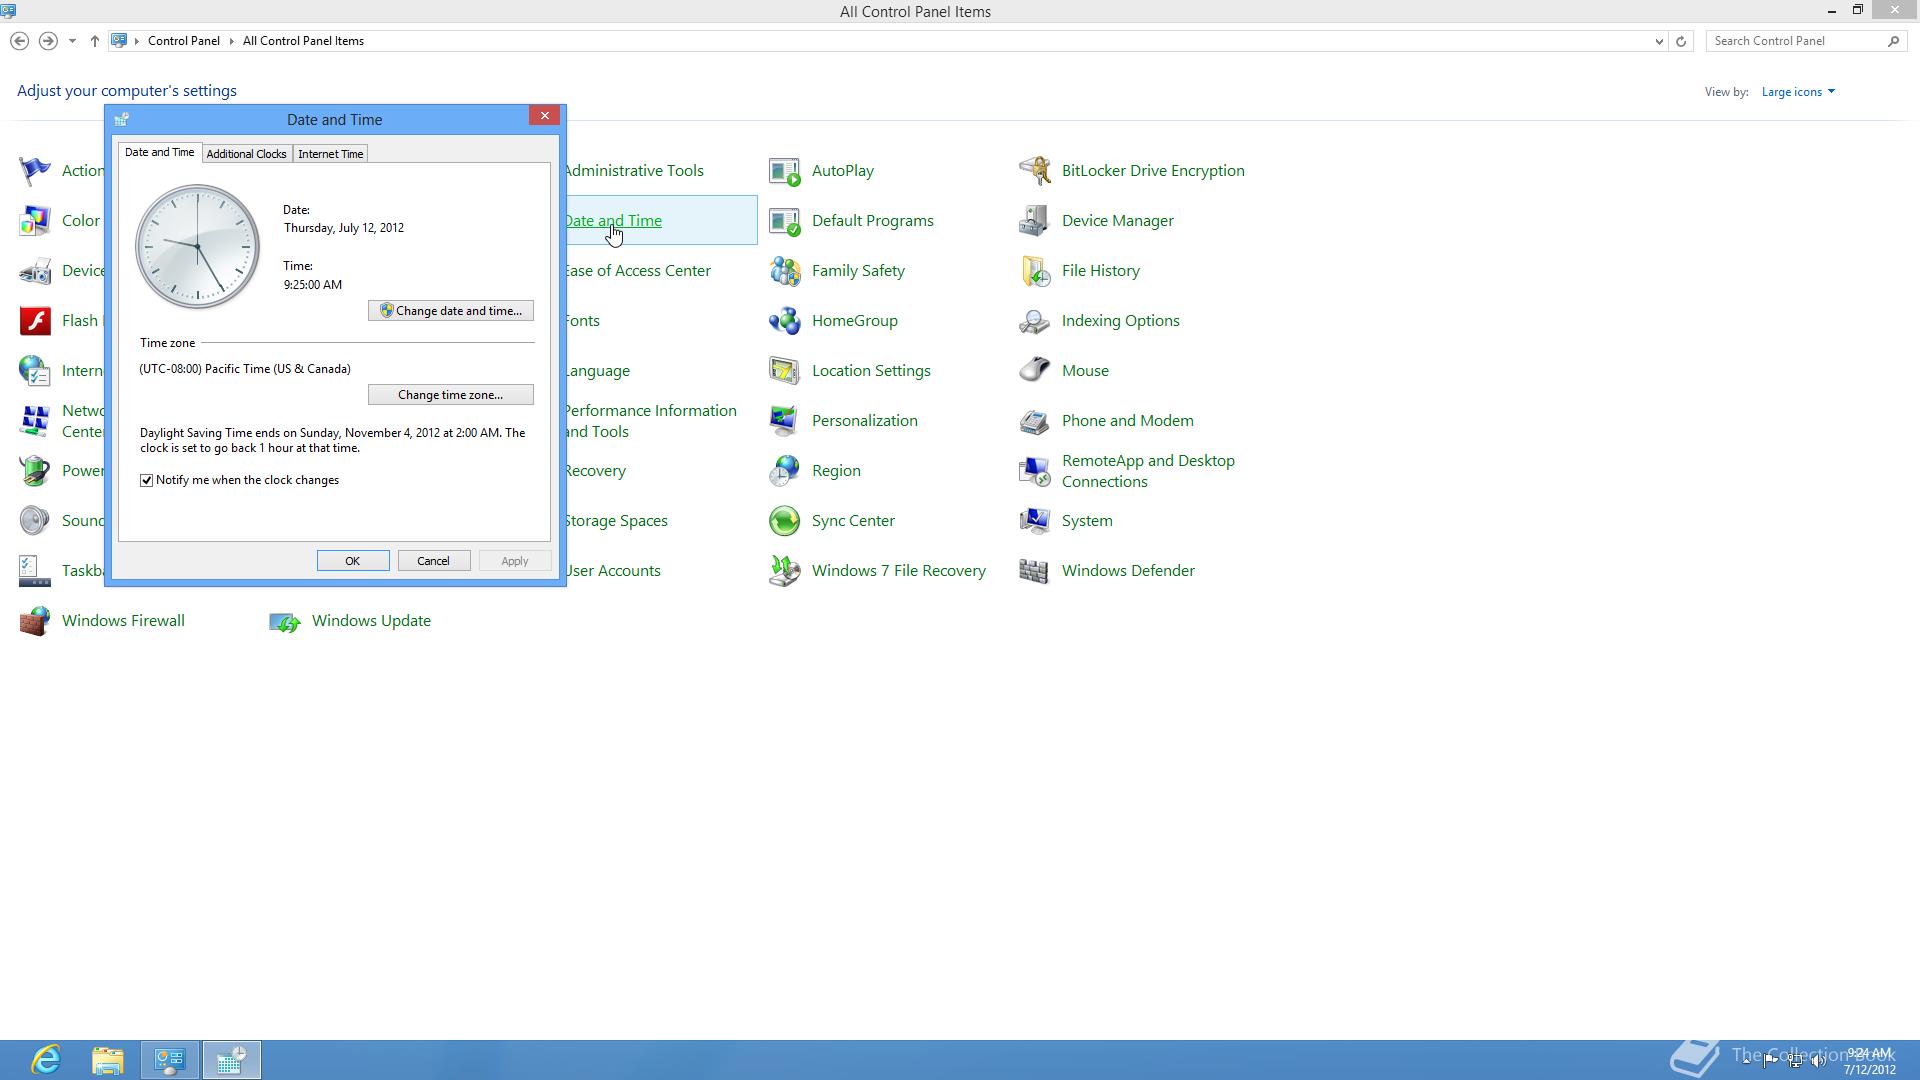Open Performance Information and Tools link

point(650,421)
